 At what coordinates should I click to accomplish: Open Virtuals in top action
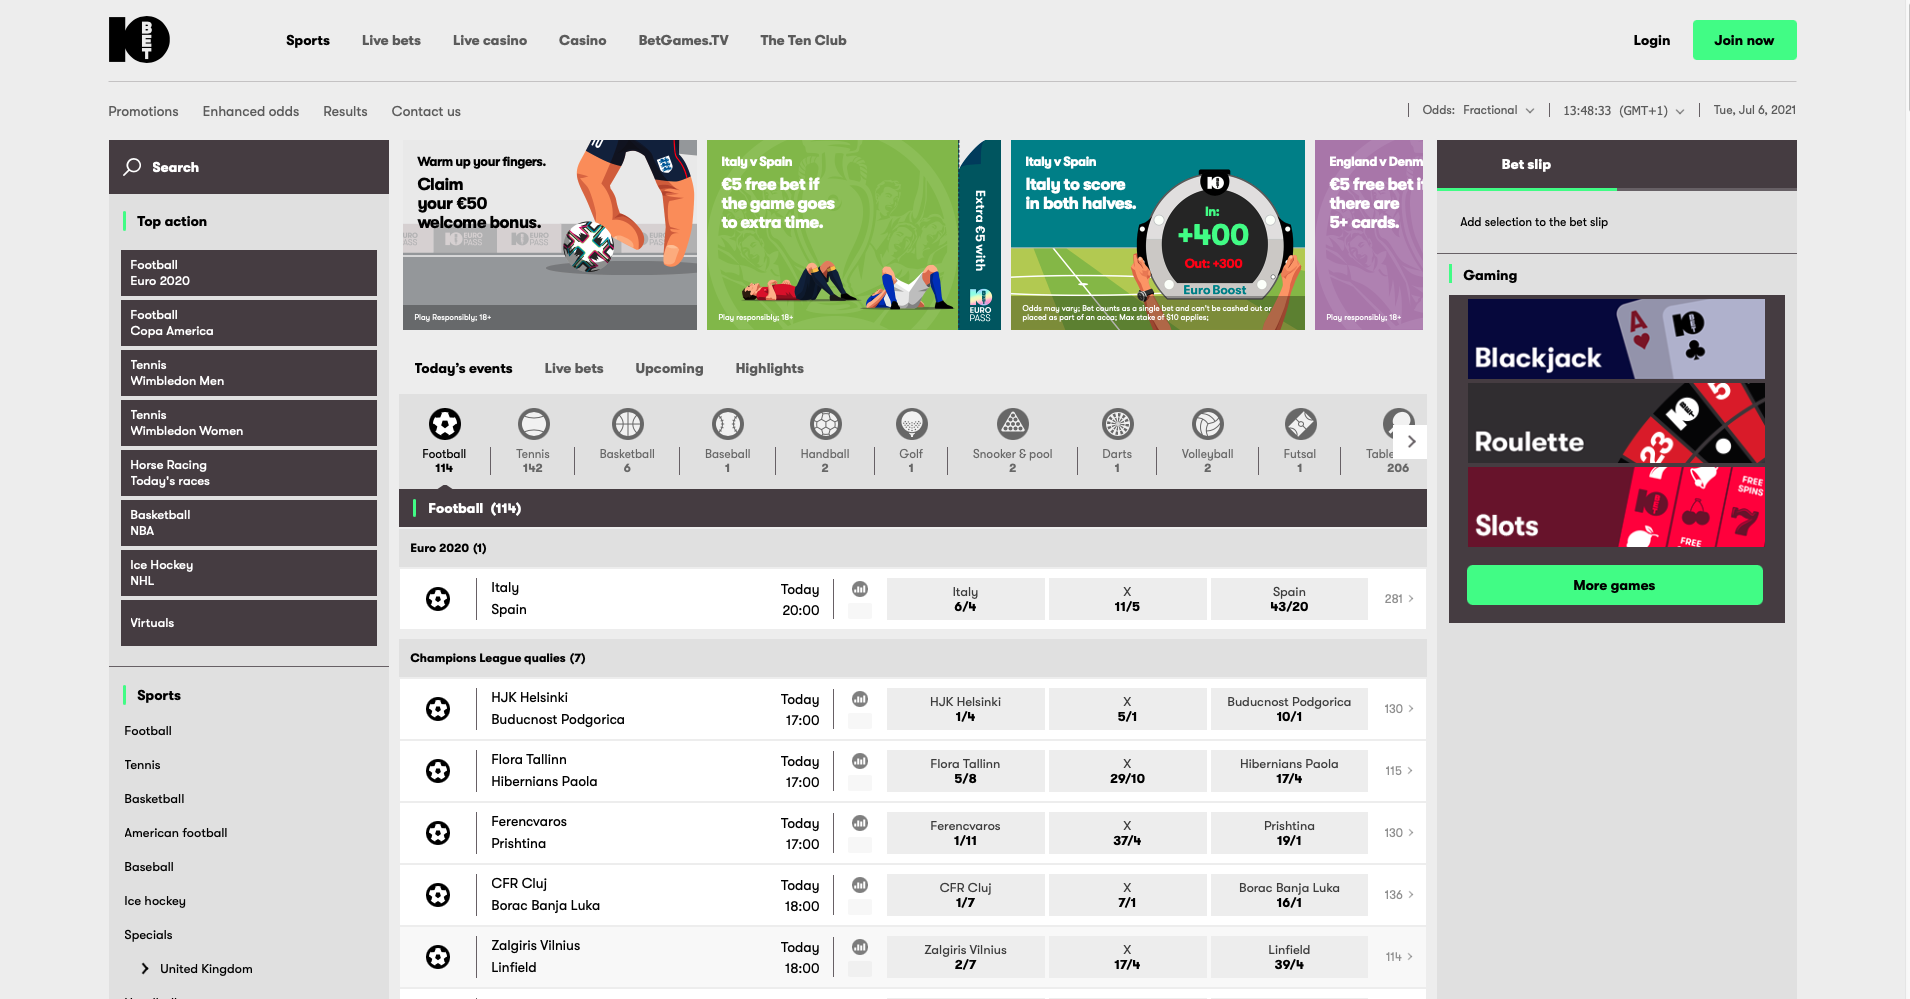pos(249,623)
